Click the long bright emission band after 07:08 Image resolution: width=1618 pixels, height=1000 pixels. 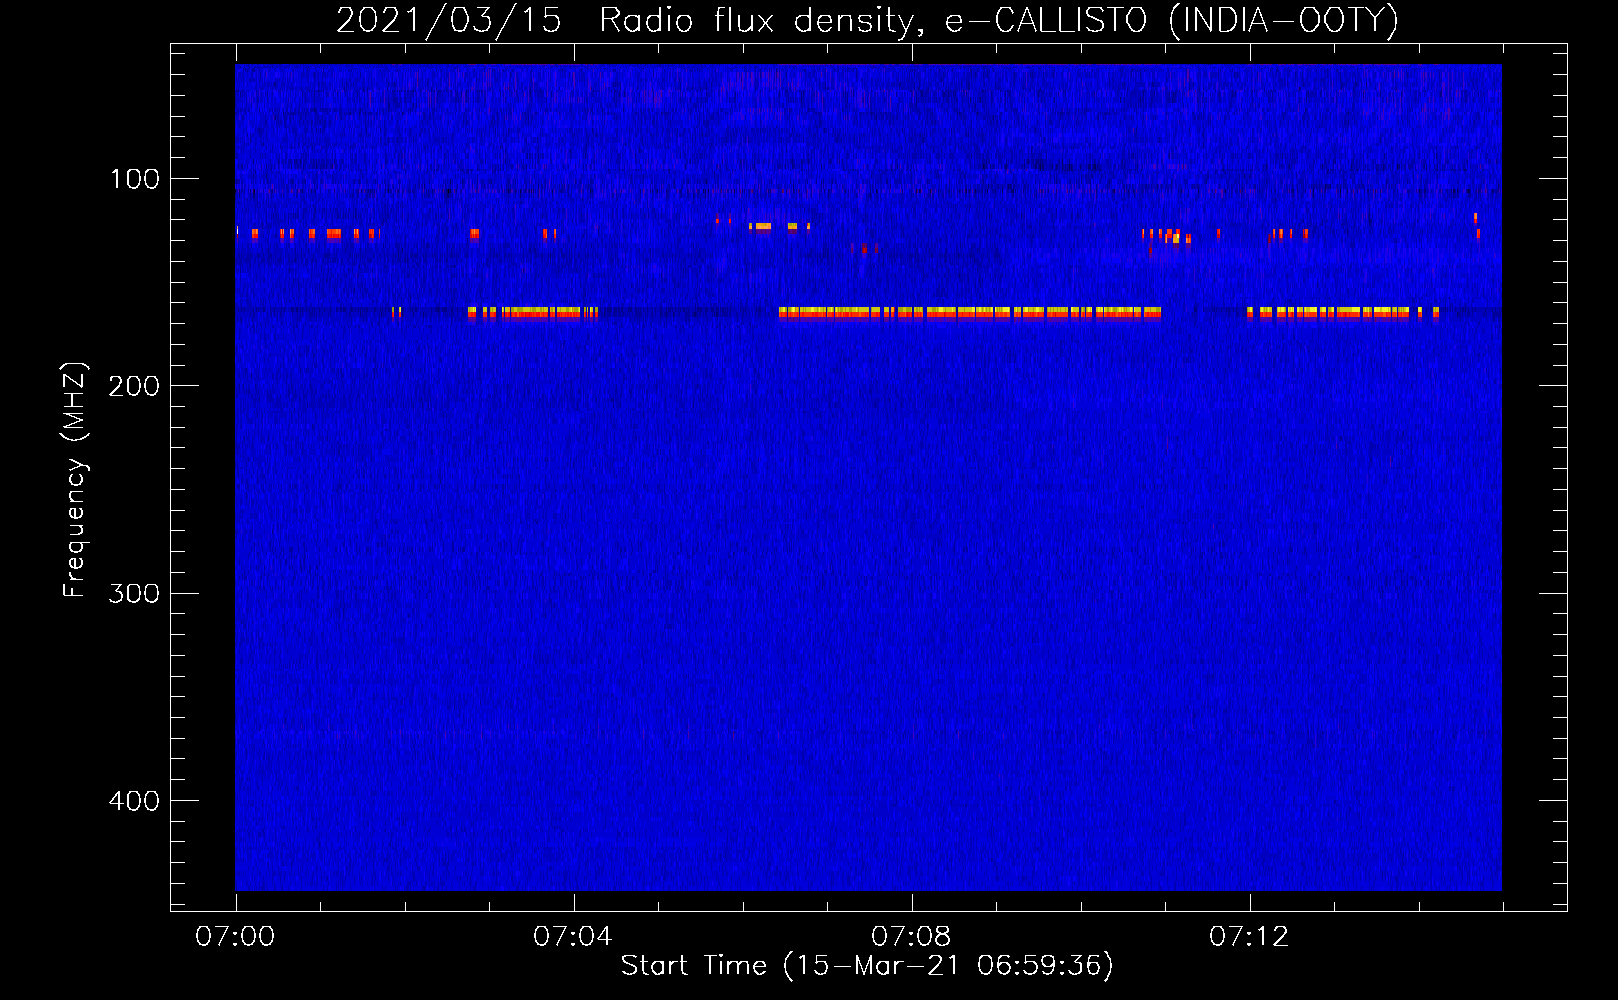[970, 313]
